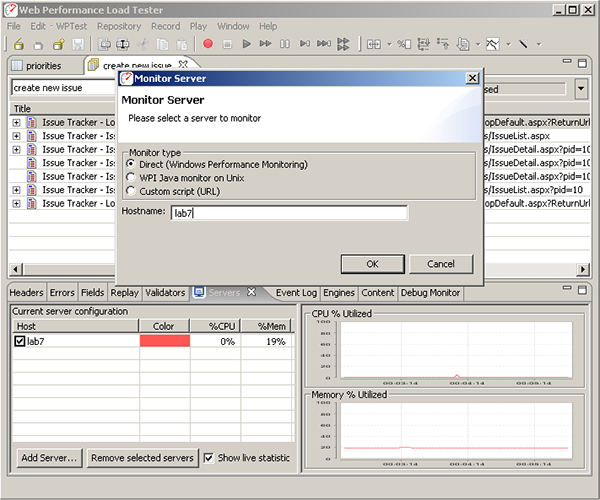Click Cancel in Monitor Server dialog

tap(441, 264)
